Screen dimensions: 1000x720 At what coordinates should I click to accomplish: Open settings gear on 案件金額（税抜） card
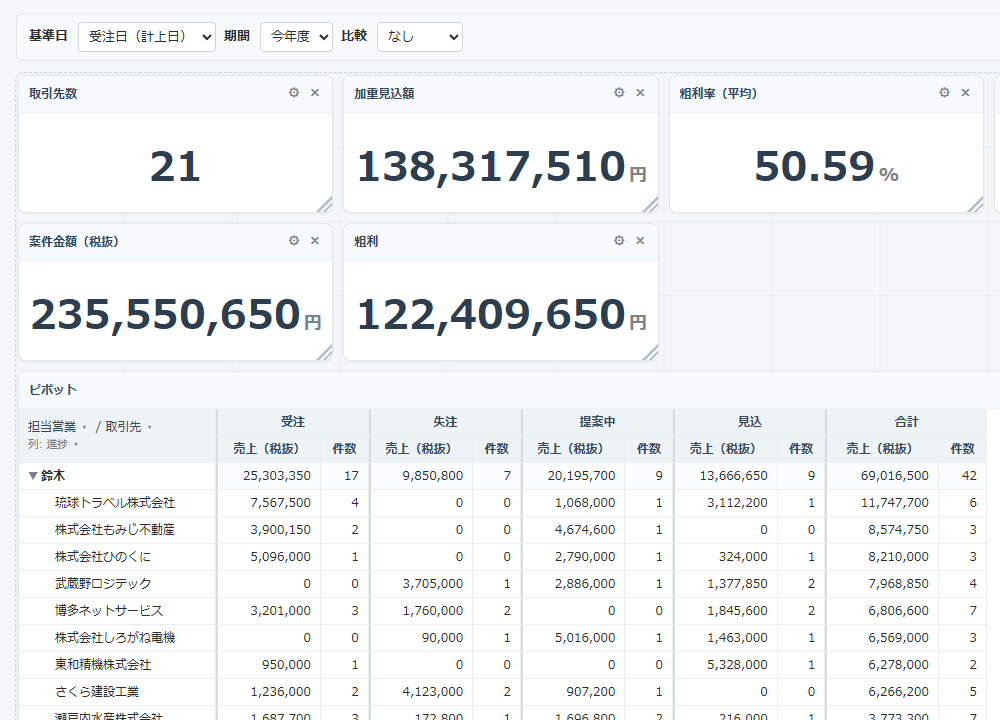click(293, 240)
